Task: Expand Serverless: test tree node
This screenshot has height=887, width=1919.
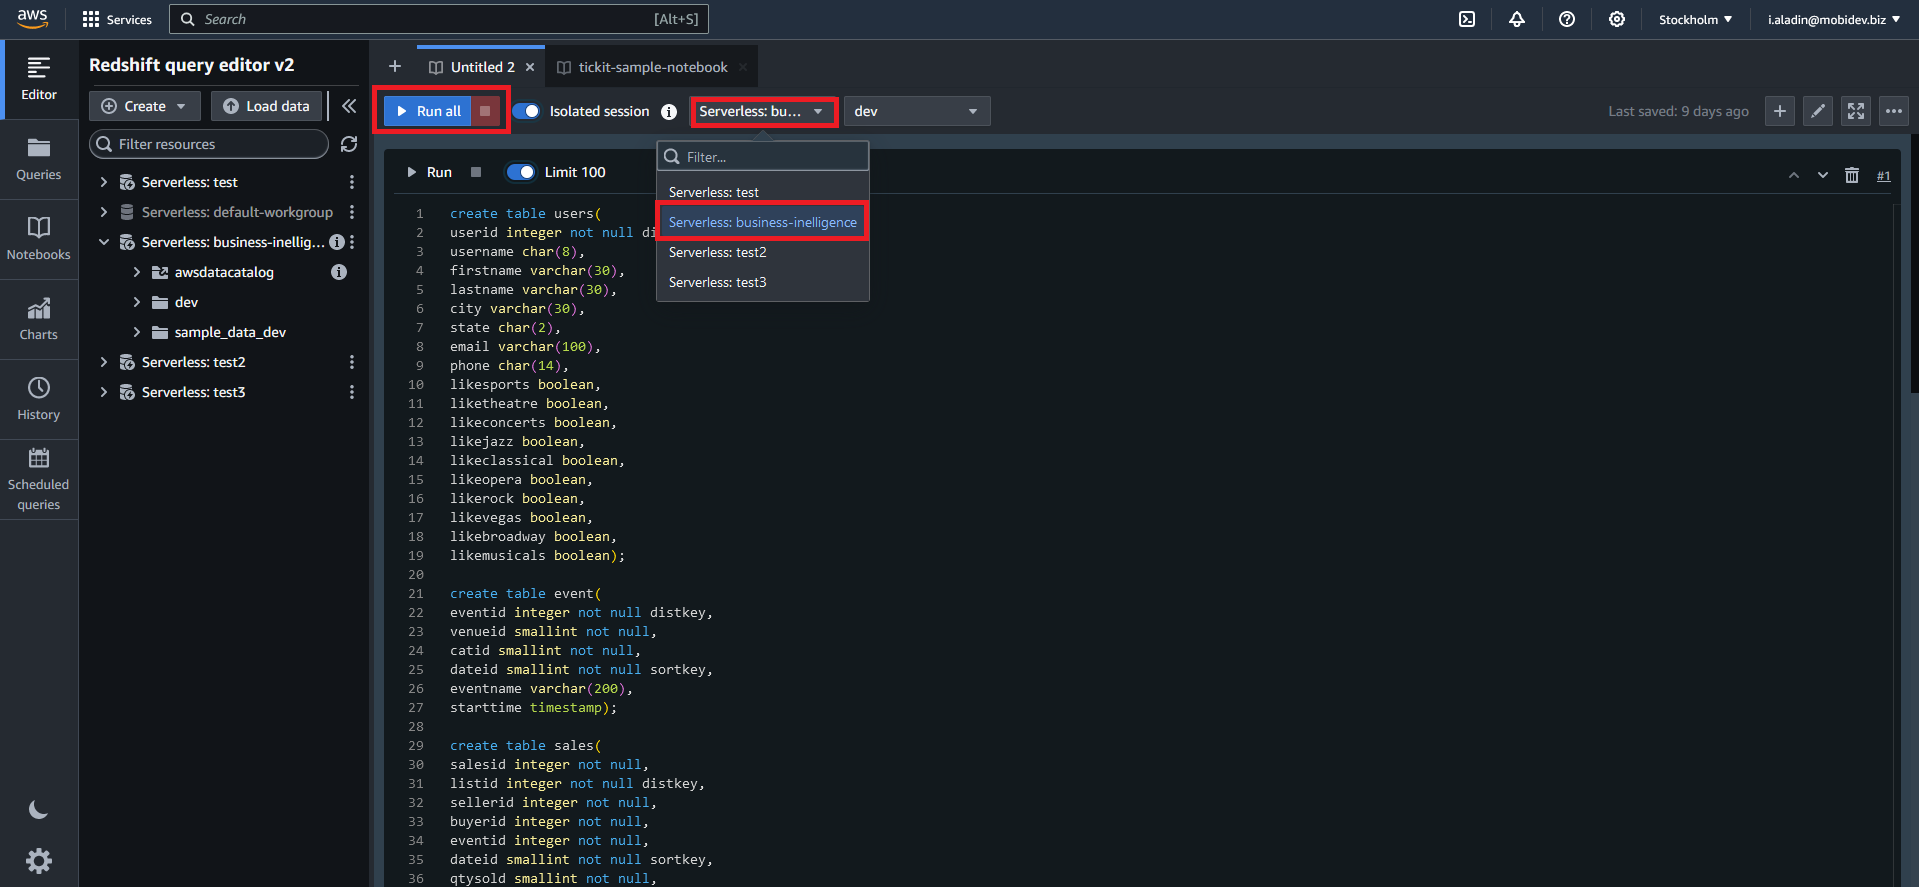Action: 104,182
